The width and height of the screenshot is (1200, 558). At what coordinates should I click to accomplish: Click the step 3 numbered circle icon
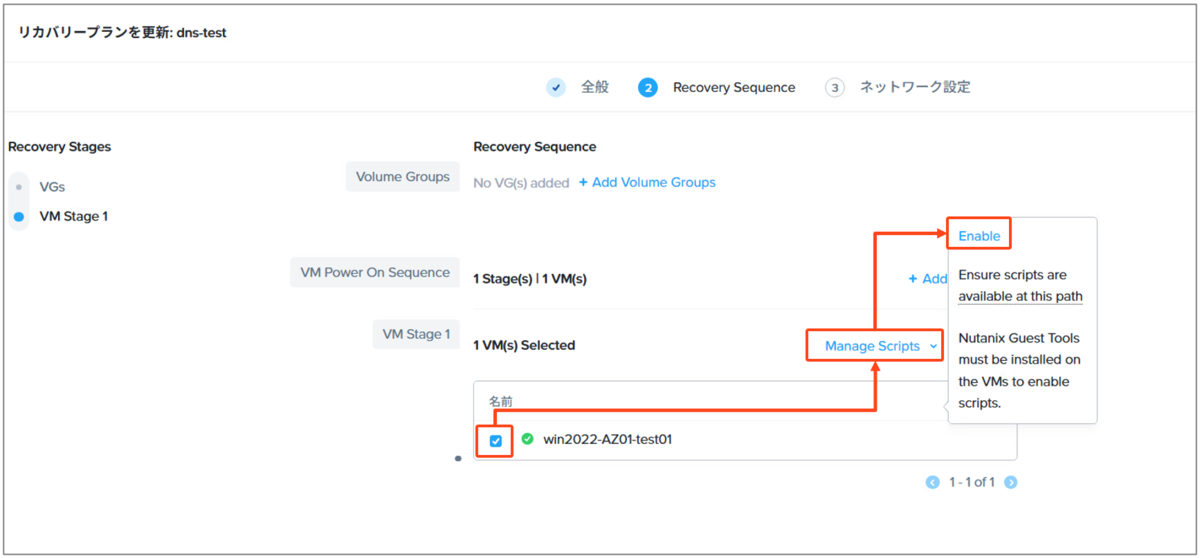[x=835, y=87]
